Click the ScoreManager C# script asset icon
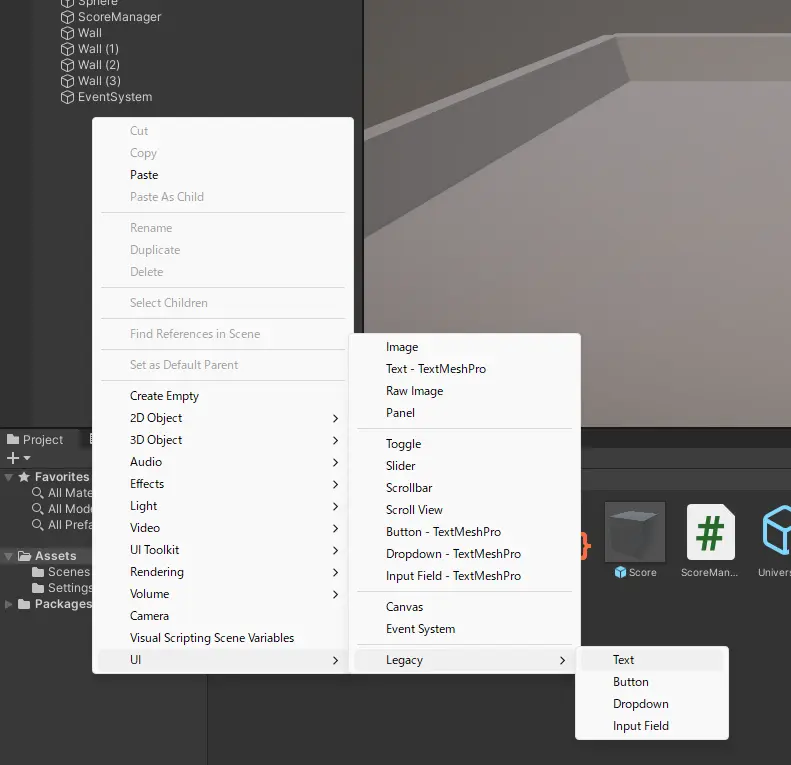 coord(710,532)
